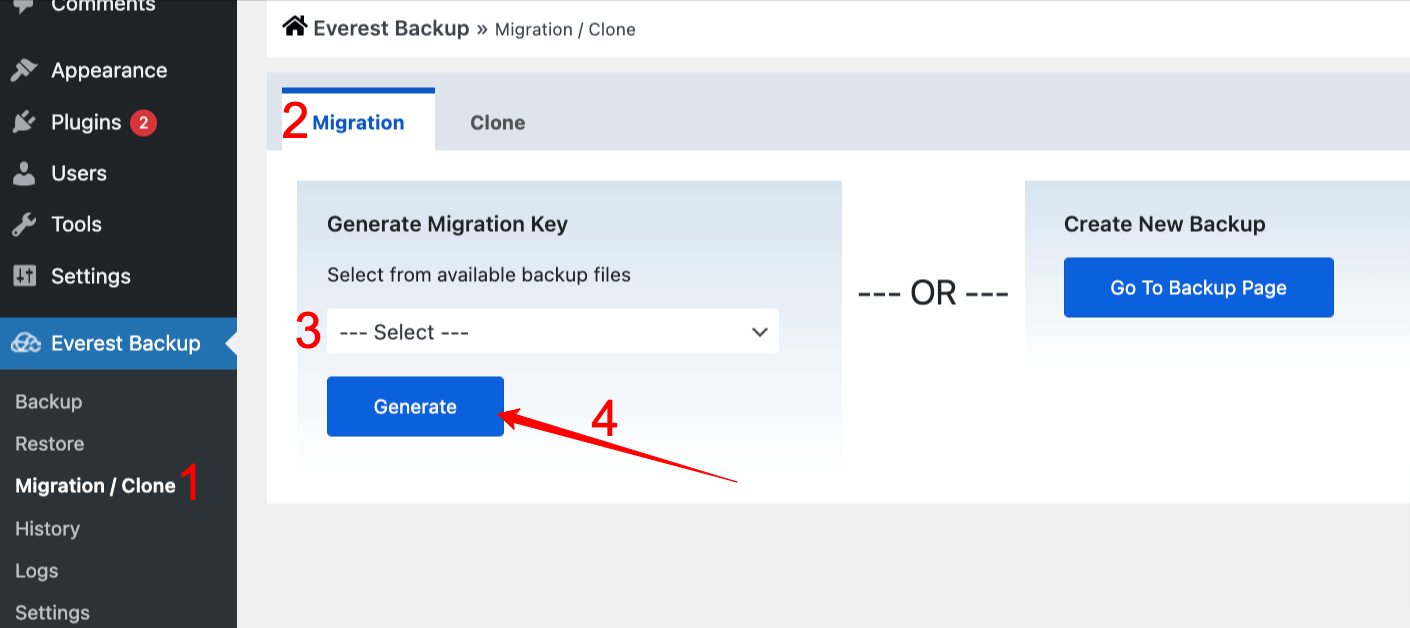Viewport: 1410px width, 628px height.
Task: Click the dropdown chevron beside Select
Action: (760, 331)
